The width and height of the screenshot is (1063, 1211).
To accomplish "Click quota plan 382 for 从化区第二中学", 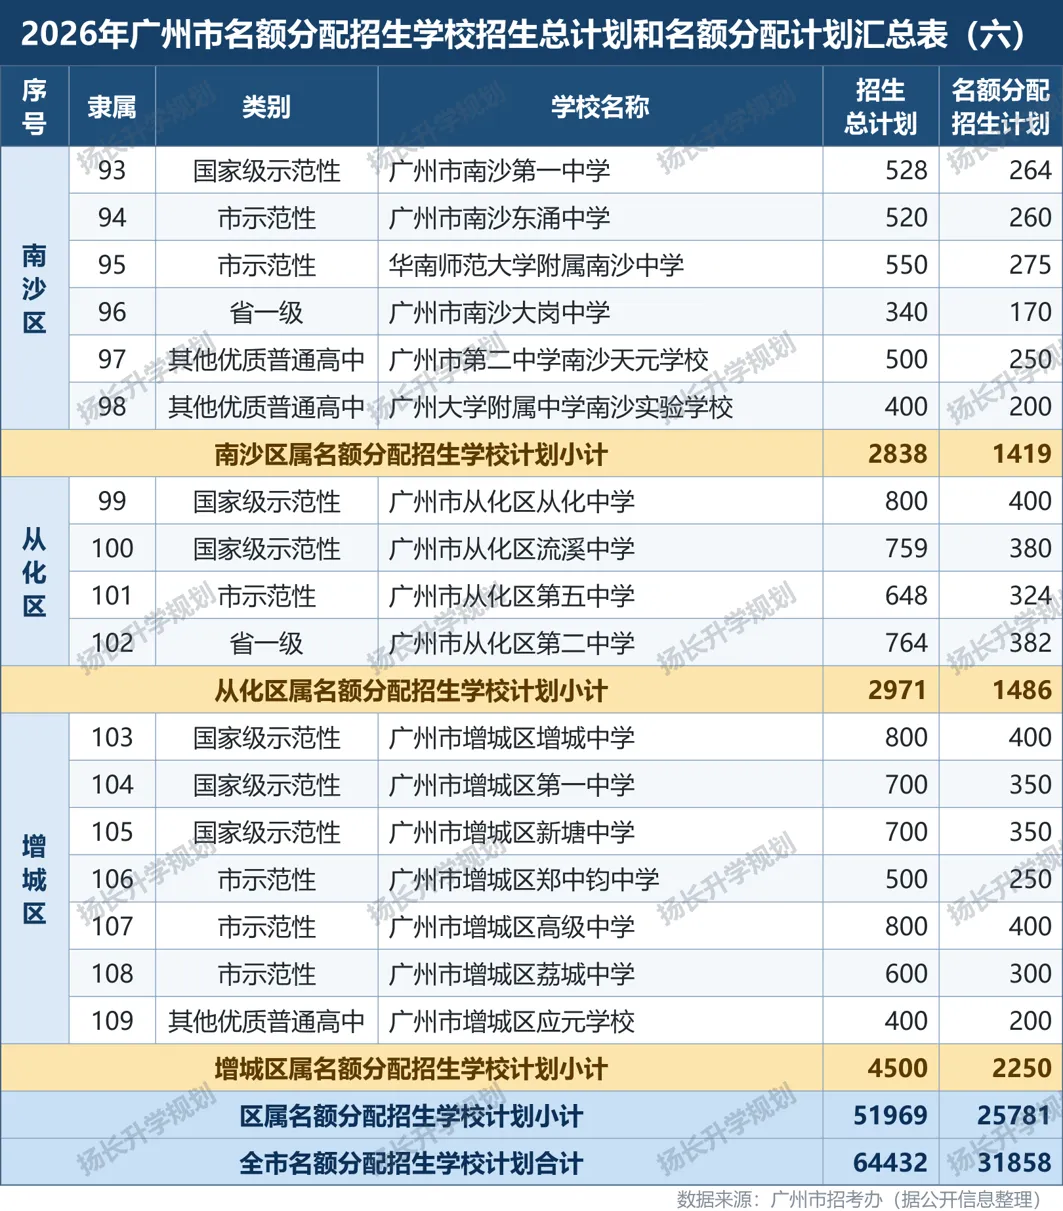I will click(x=1030, y=643).
